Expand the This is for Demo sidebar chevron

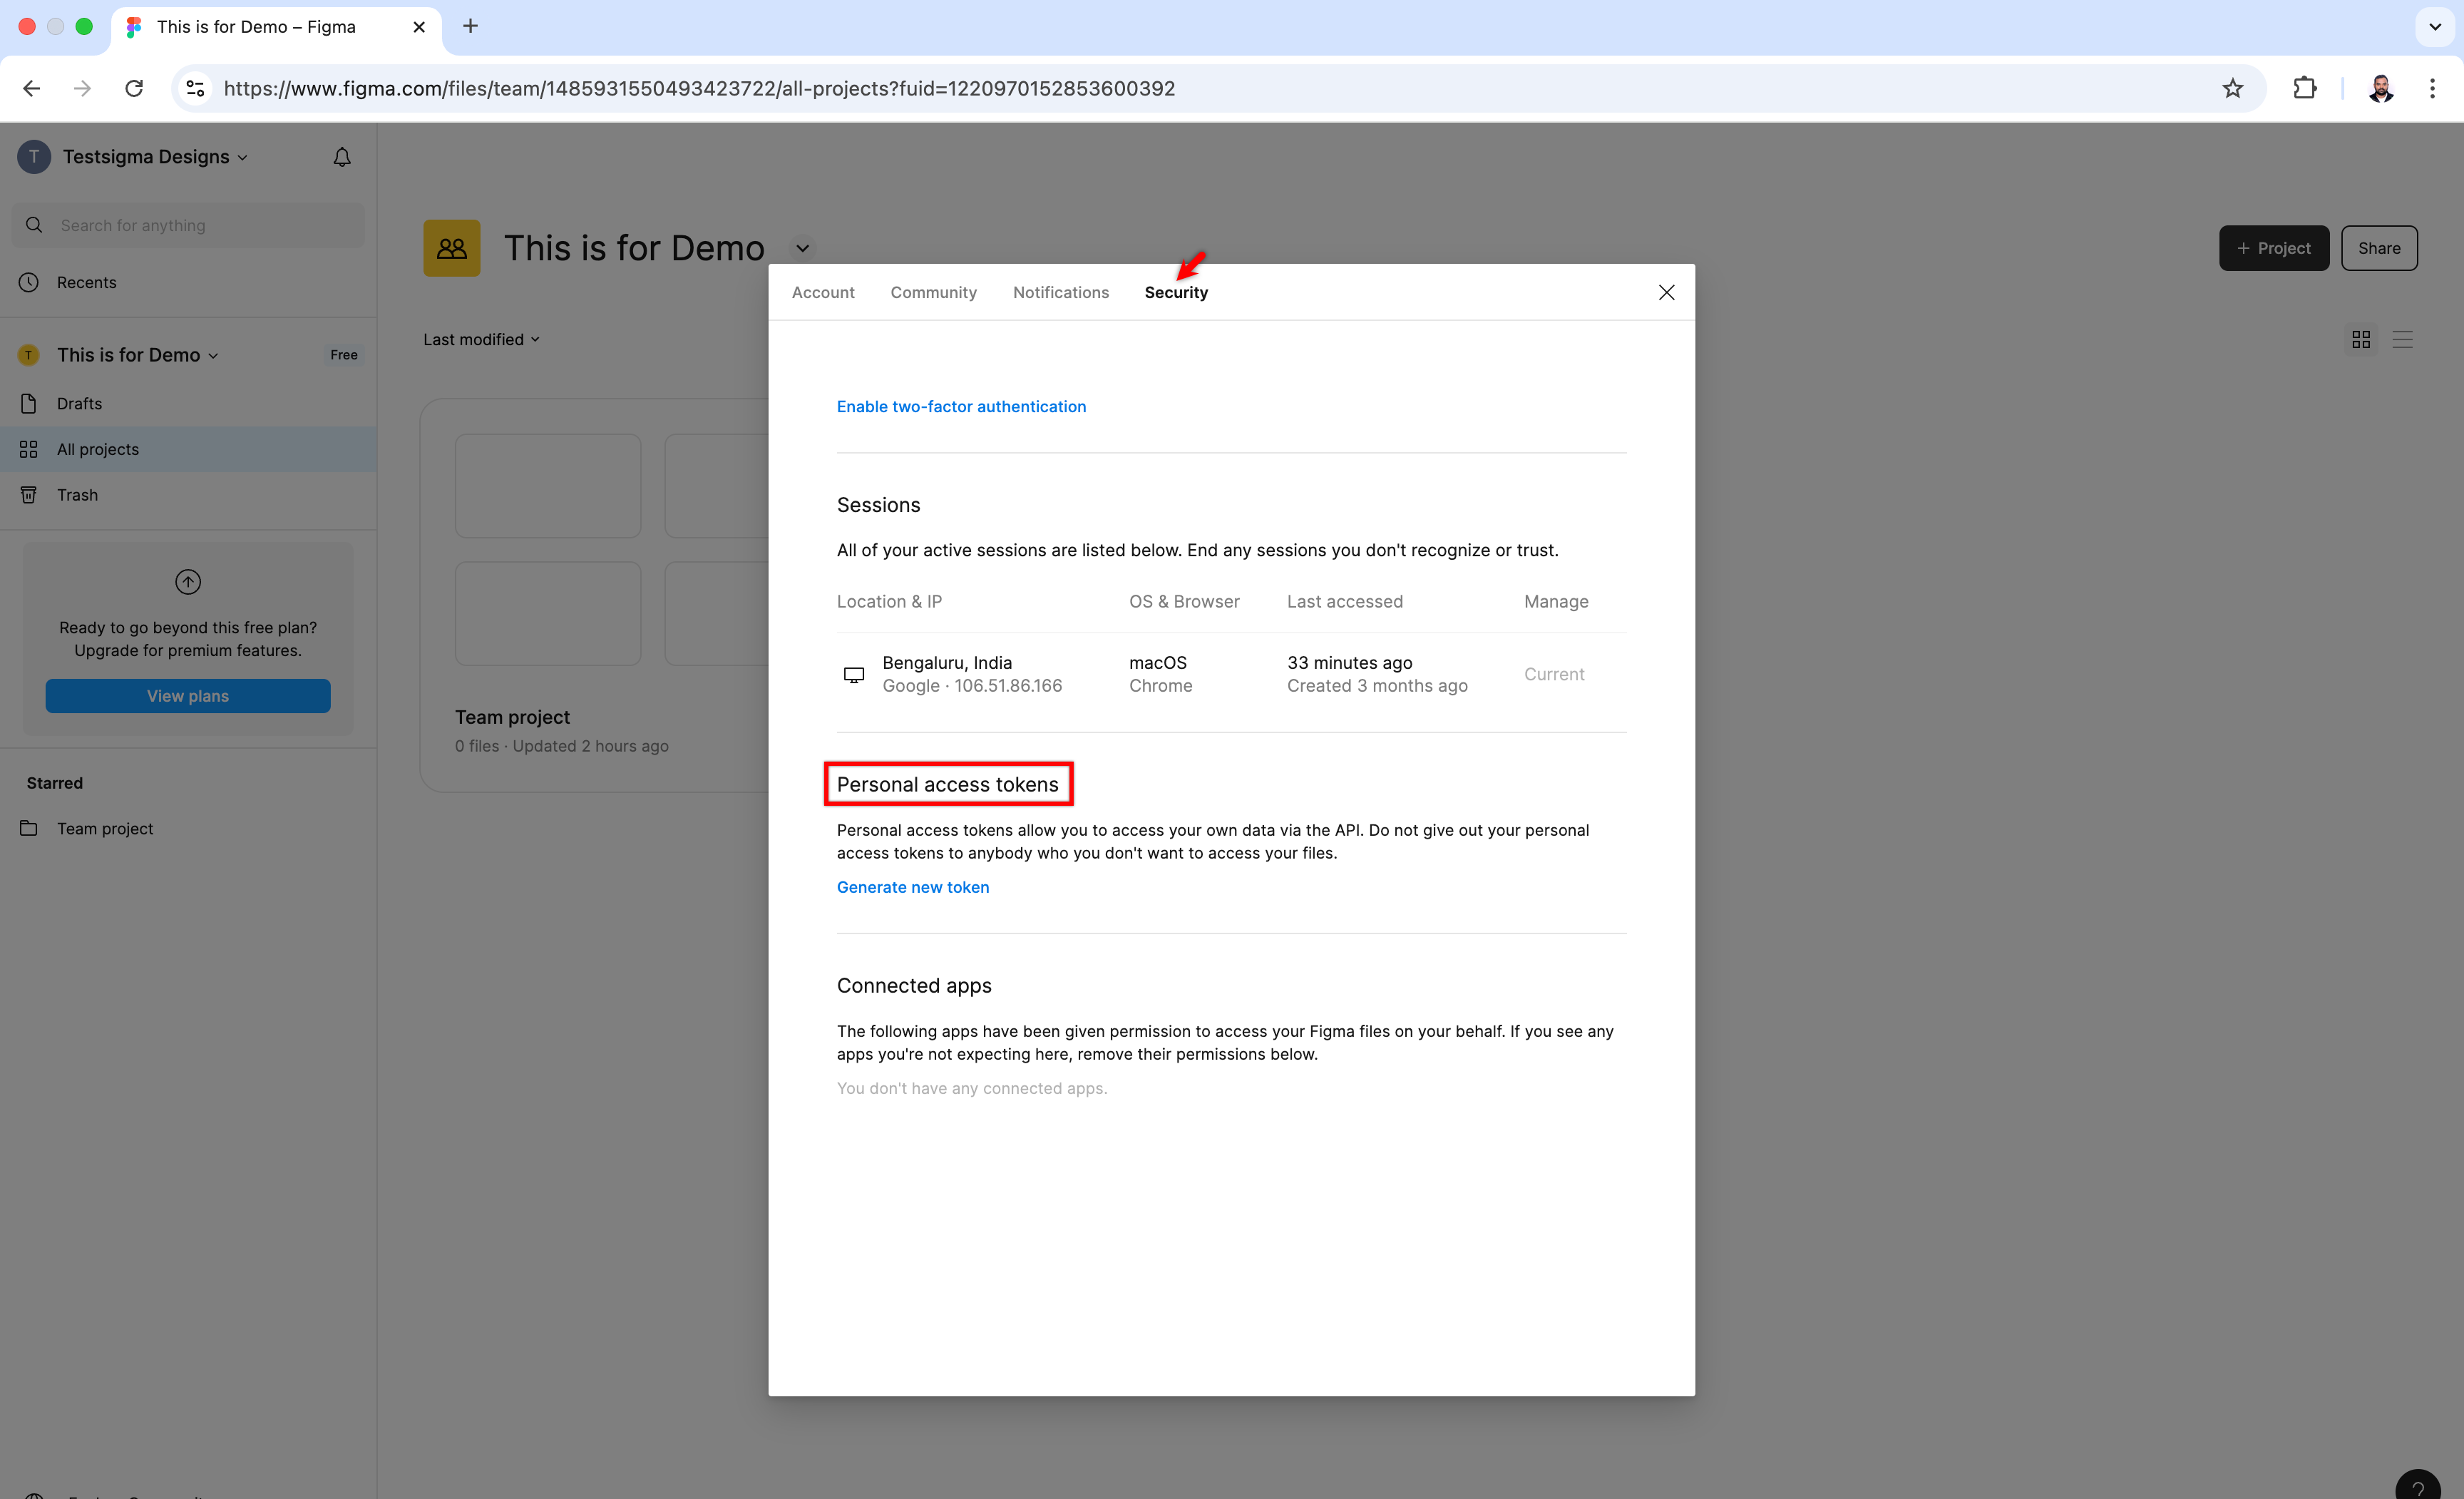pyautogui.click(x=213, y=356)
